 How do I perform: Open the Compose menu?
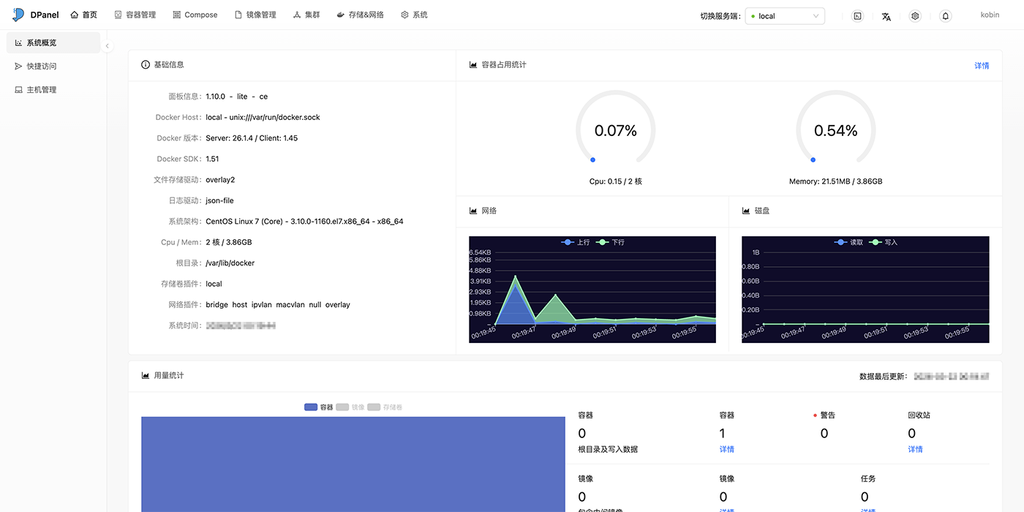pos(195,14)
